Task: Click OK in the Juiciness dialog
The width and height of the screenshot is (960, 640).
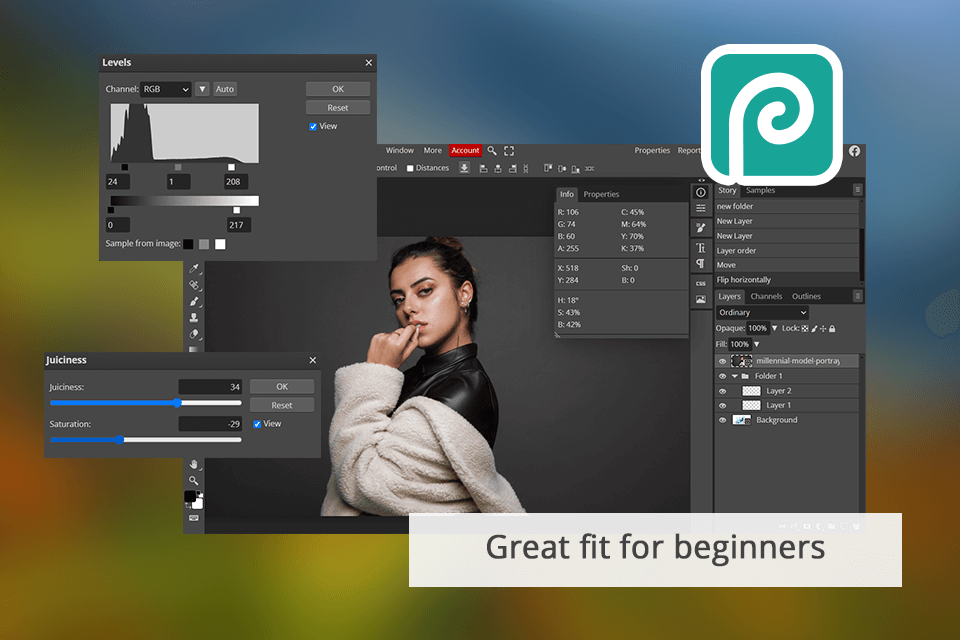Action: [282, 386]
